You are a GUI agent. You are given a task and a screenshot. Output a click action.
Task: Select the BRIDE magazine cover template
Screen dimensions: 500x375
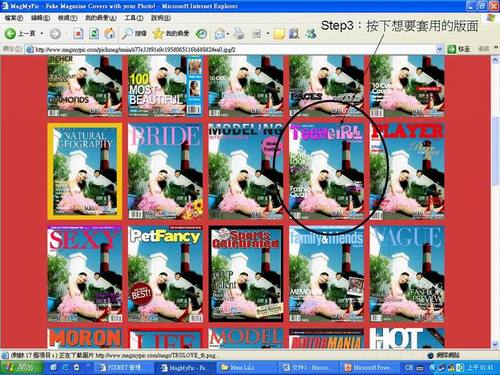tap(165, 171)
